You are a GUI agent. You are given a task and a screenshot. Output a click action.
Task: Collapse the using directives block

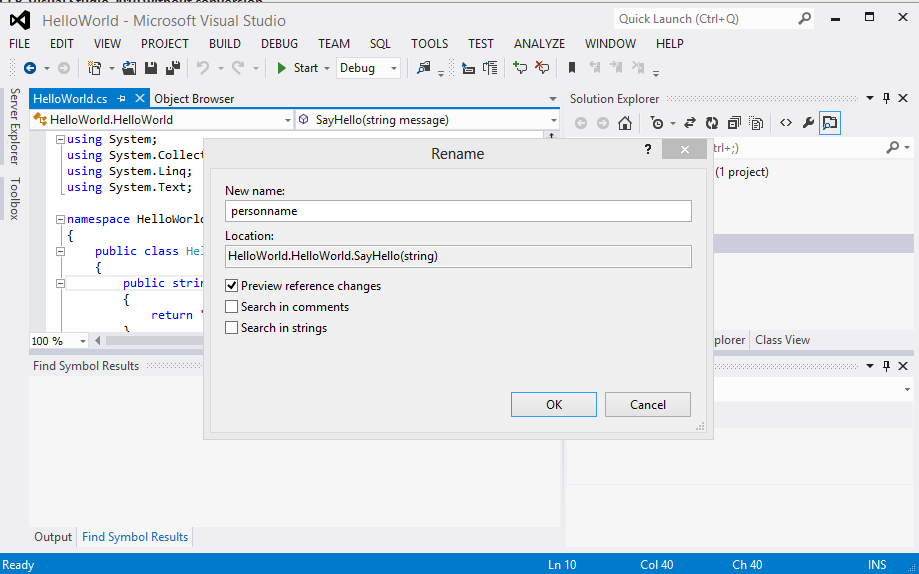[x=60, y=140]
